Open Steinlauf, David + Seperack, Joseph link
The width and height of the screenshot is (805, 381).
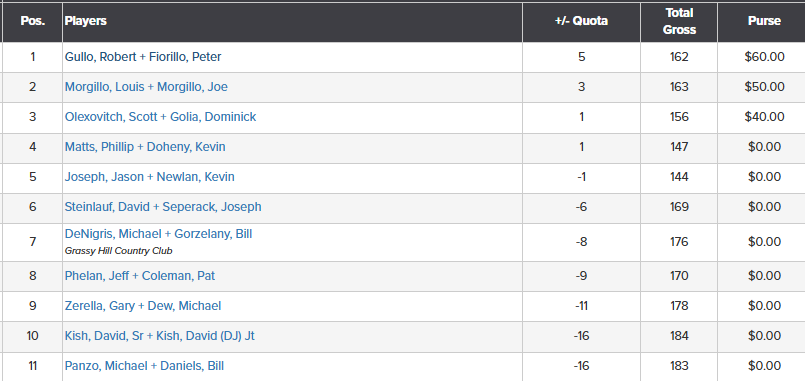163,206
